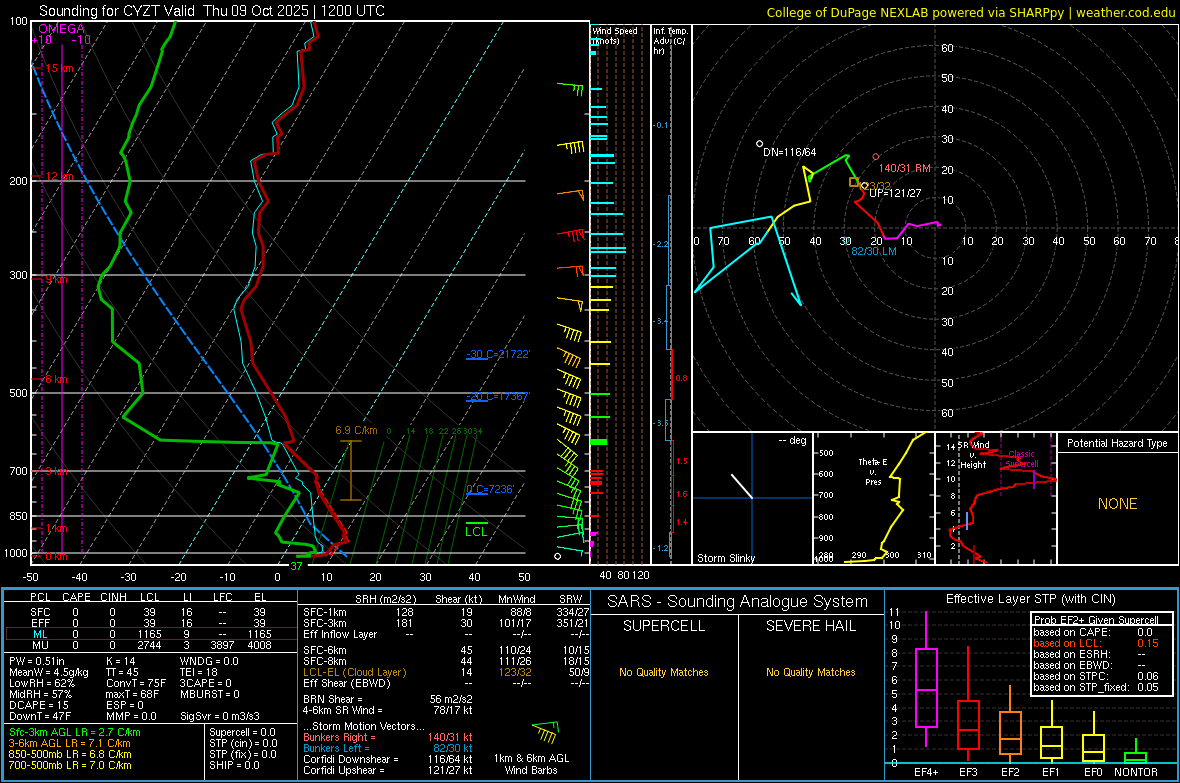The image size is (1180, 783).
Task: Click the SFC-1km shear row label
Action: click(x=325, y=612)
